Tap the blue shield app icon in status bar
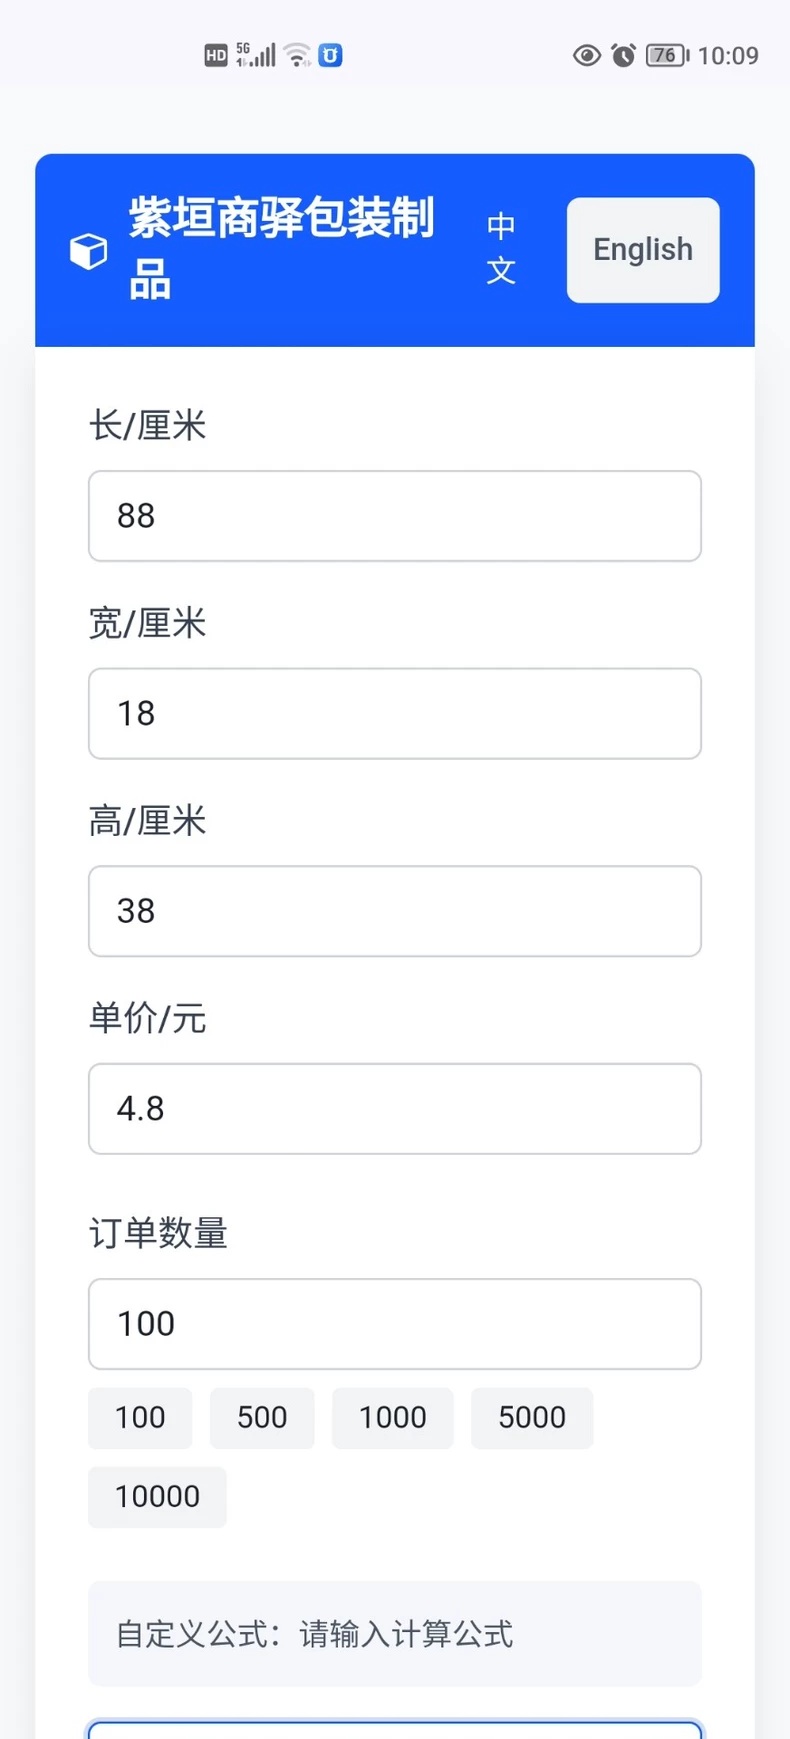This screenshot has width=790, height=1739. pyautogui.click(x=331, y=55)
